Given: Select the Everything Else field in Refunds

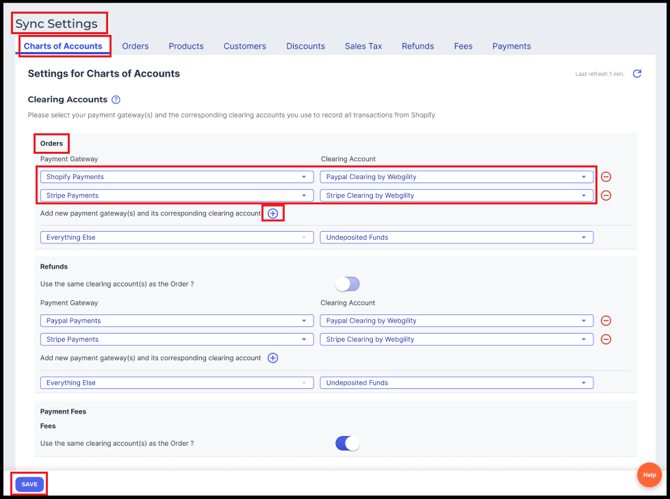Looking at the screenshot, I should (176, 383).
